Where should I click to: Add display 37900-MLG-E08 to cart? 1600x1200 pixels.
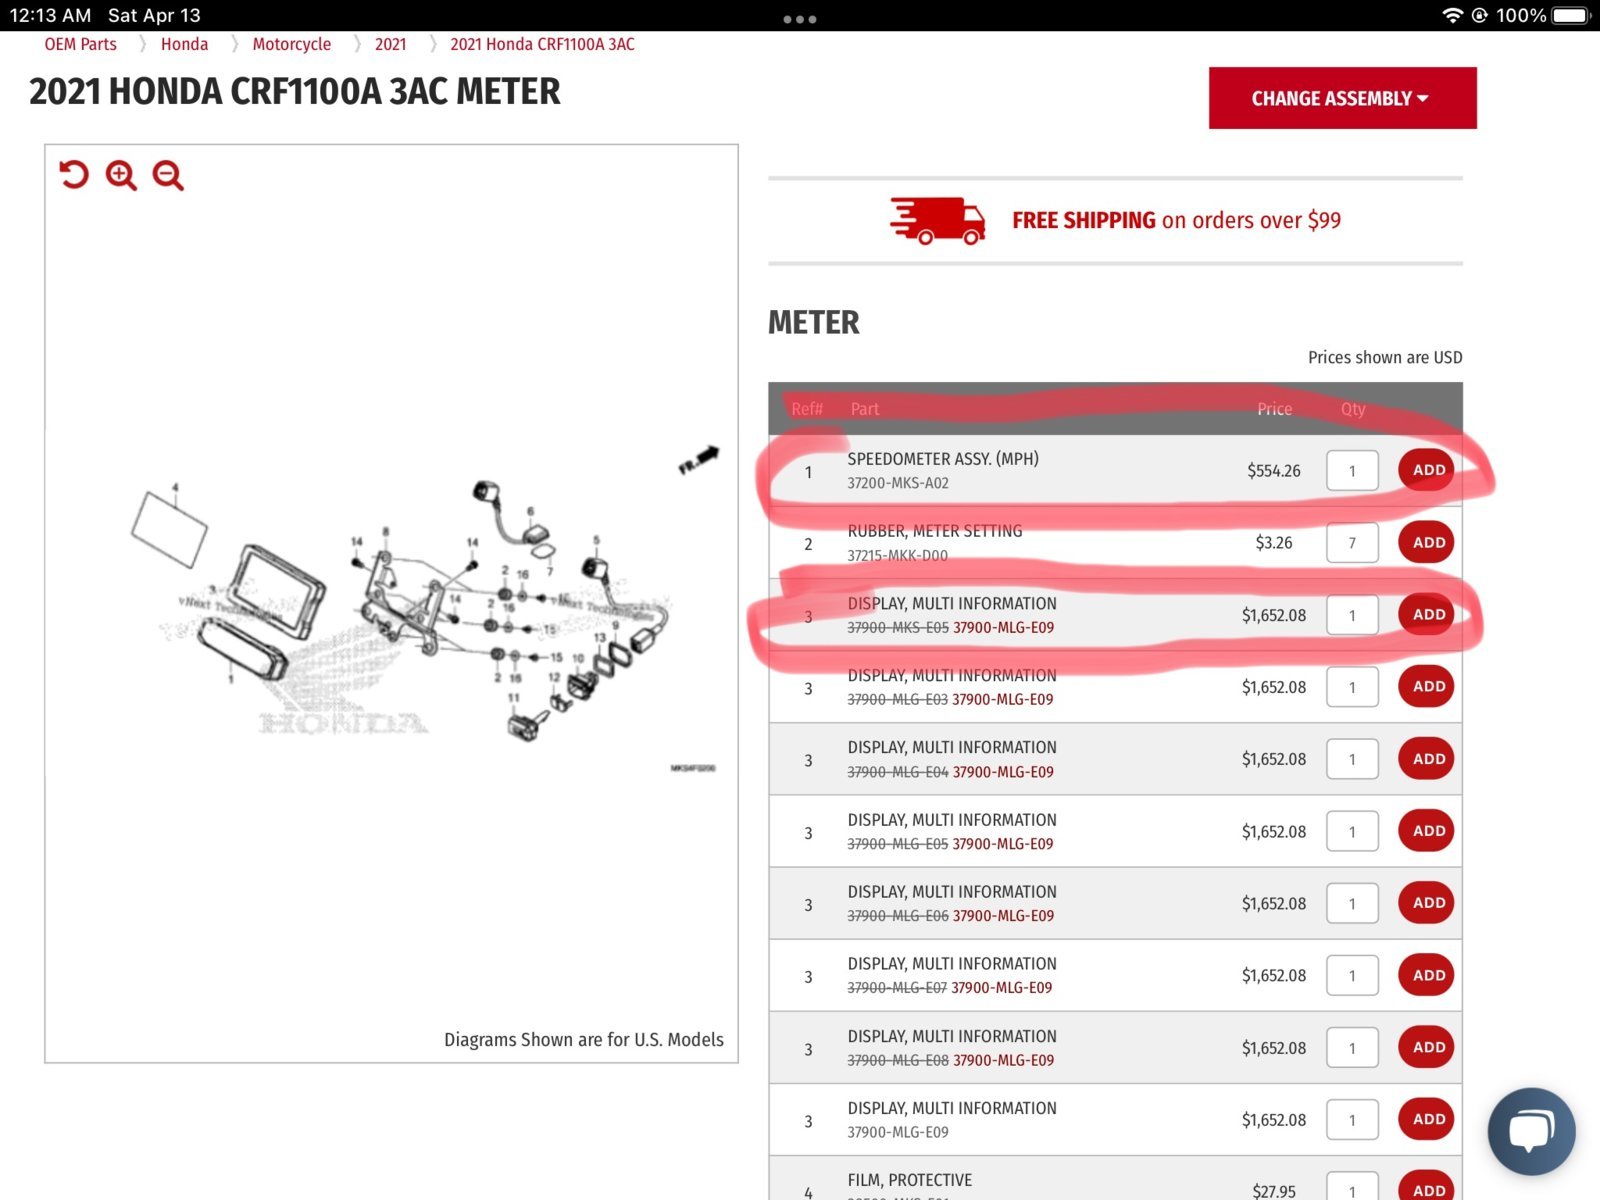pos(1427,1047)
